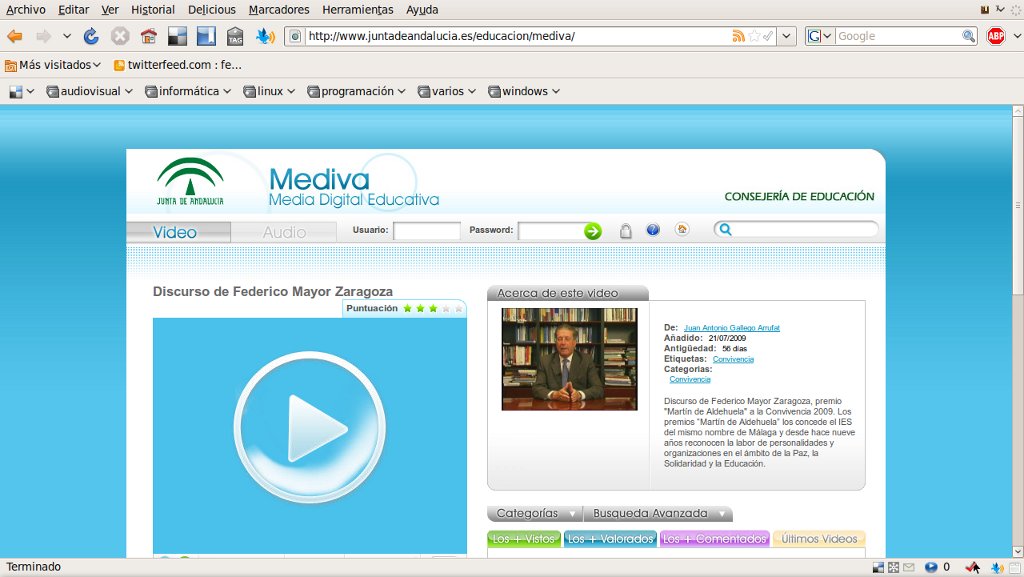Open the linux bookmarks folder dropdown
This screenshot has width=1024, height=577.
tap(269, 91)
